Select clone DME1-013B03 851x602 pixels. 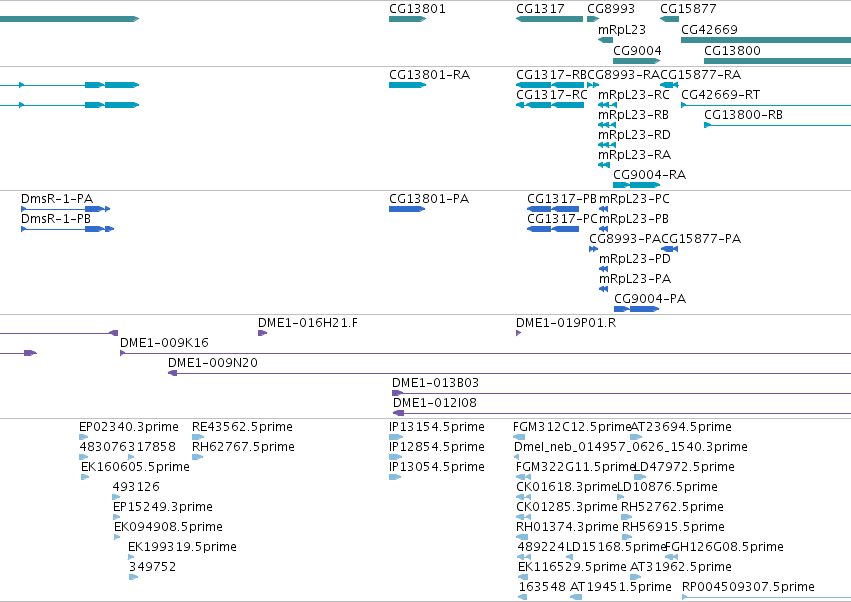point(621,393)
